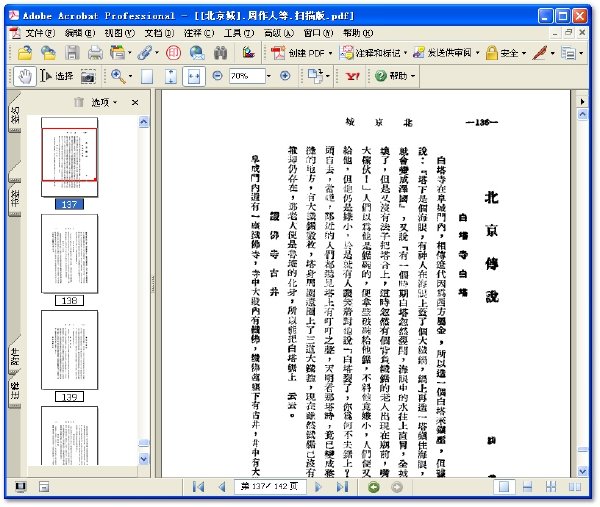Open the zoom percentage dropdown arrow
The width and height of the screenshot is (600, 507).
coord(268,76)
